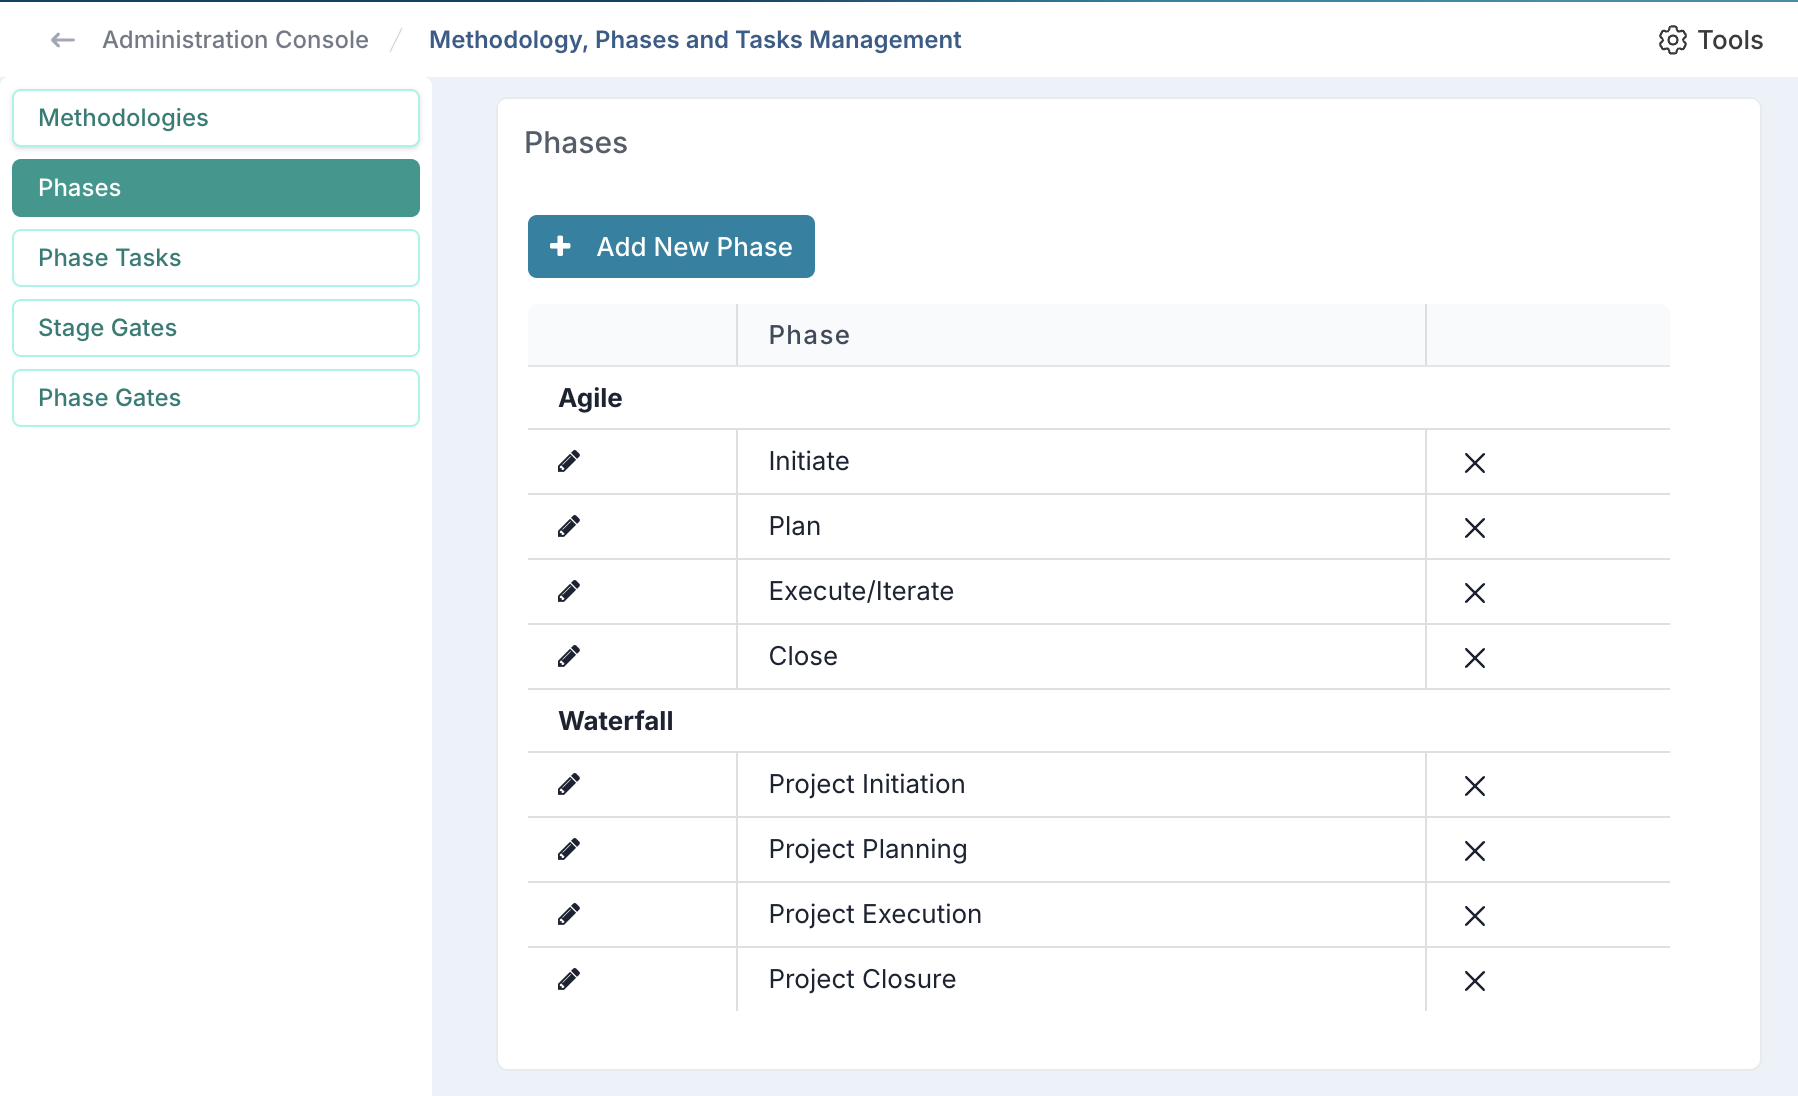Open the Phase Tasks section
Screen dimensions: 1798x1096
(216, 258)
